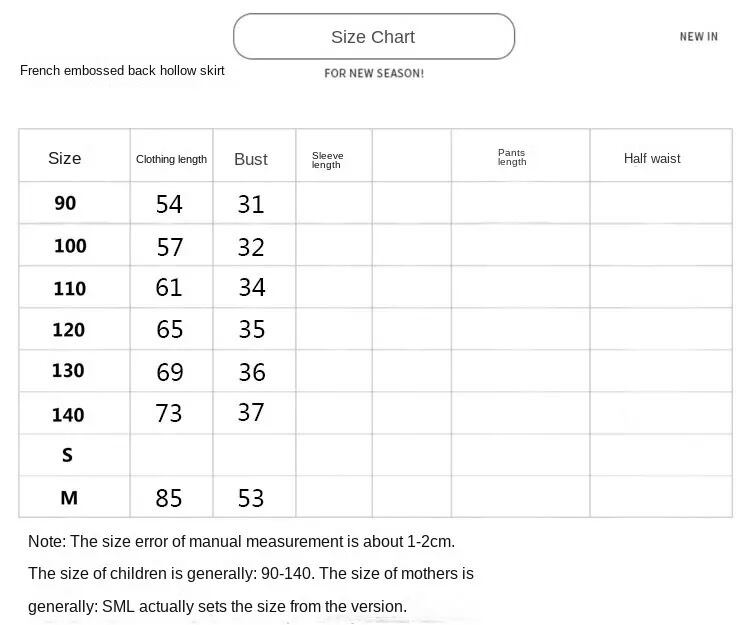The image size is (750, 625).
Task: Select the size 110 row label
Action: 69,289
